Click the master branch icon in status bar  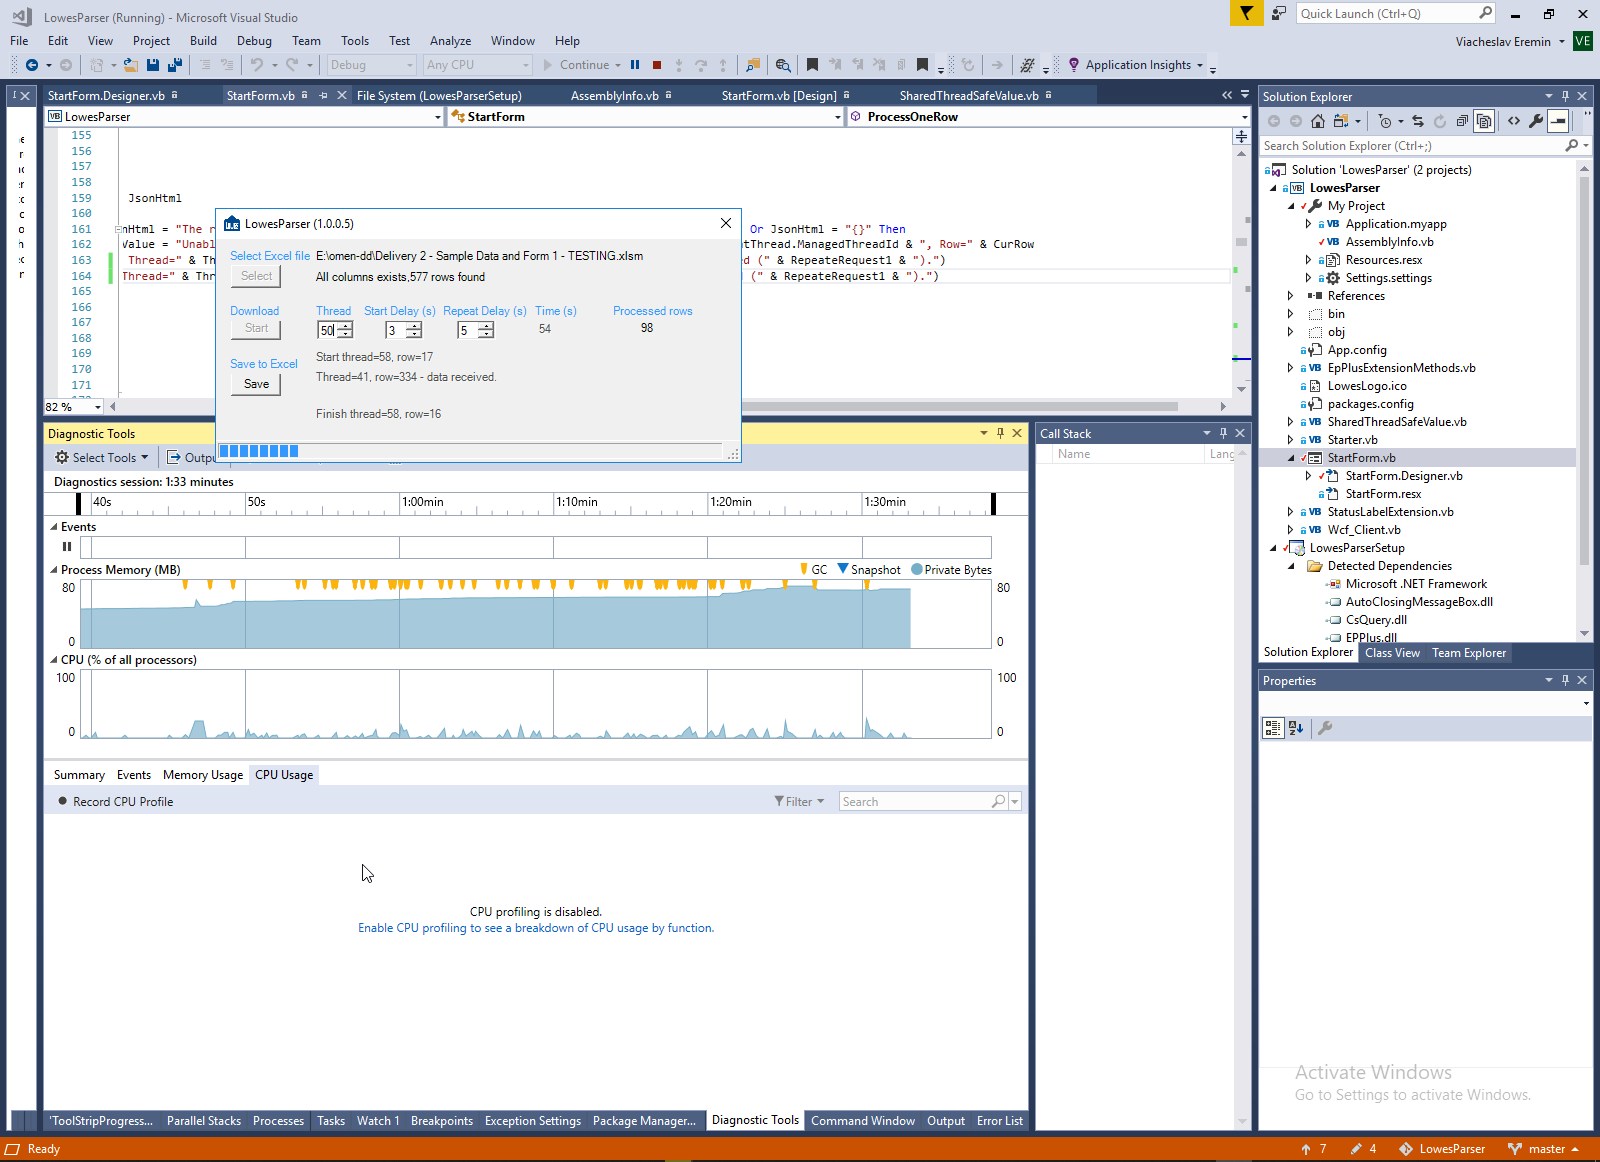tap(1514, 1149)
